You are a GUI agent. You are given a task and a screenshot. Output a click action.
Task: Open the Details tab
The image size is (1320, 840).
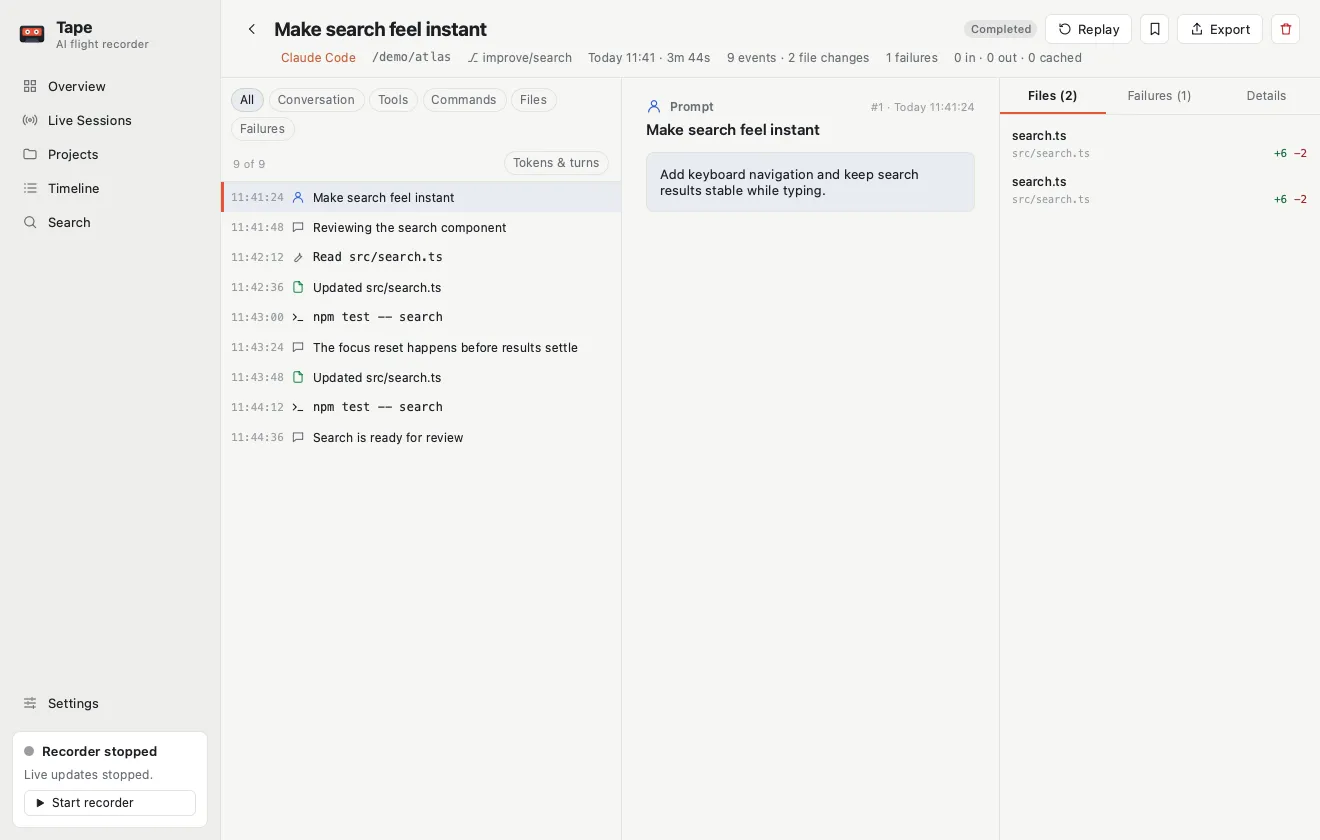click(x=1266, y=96)
